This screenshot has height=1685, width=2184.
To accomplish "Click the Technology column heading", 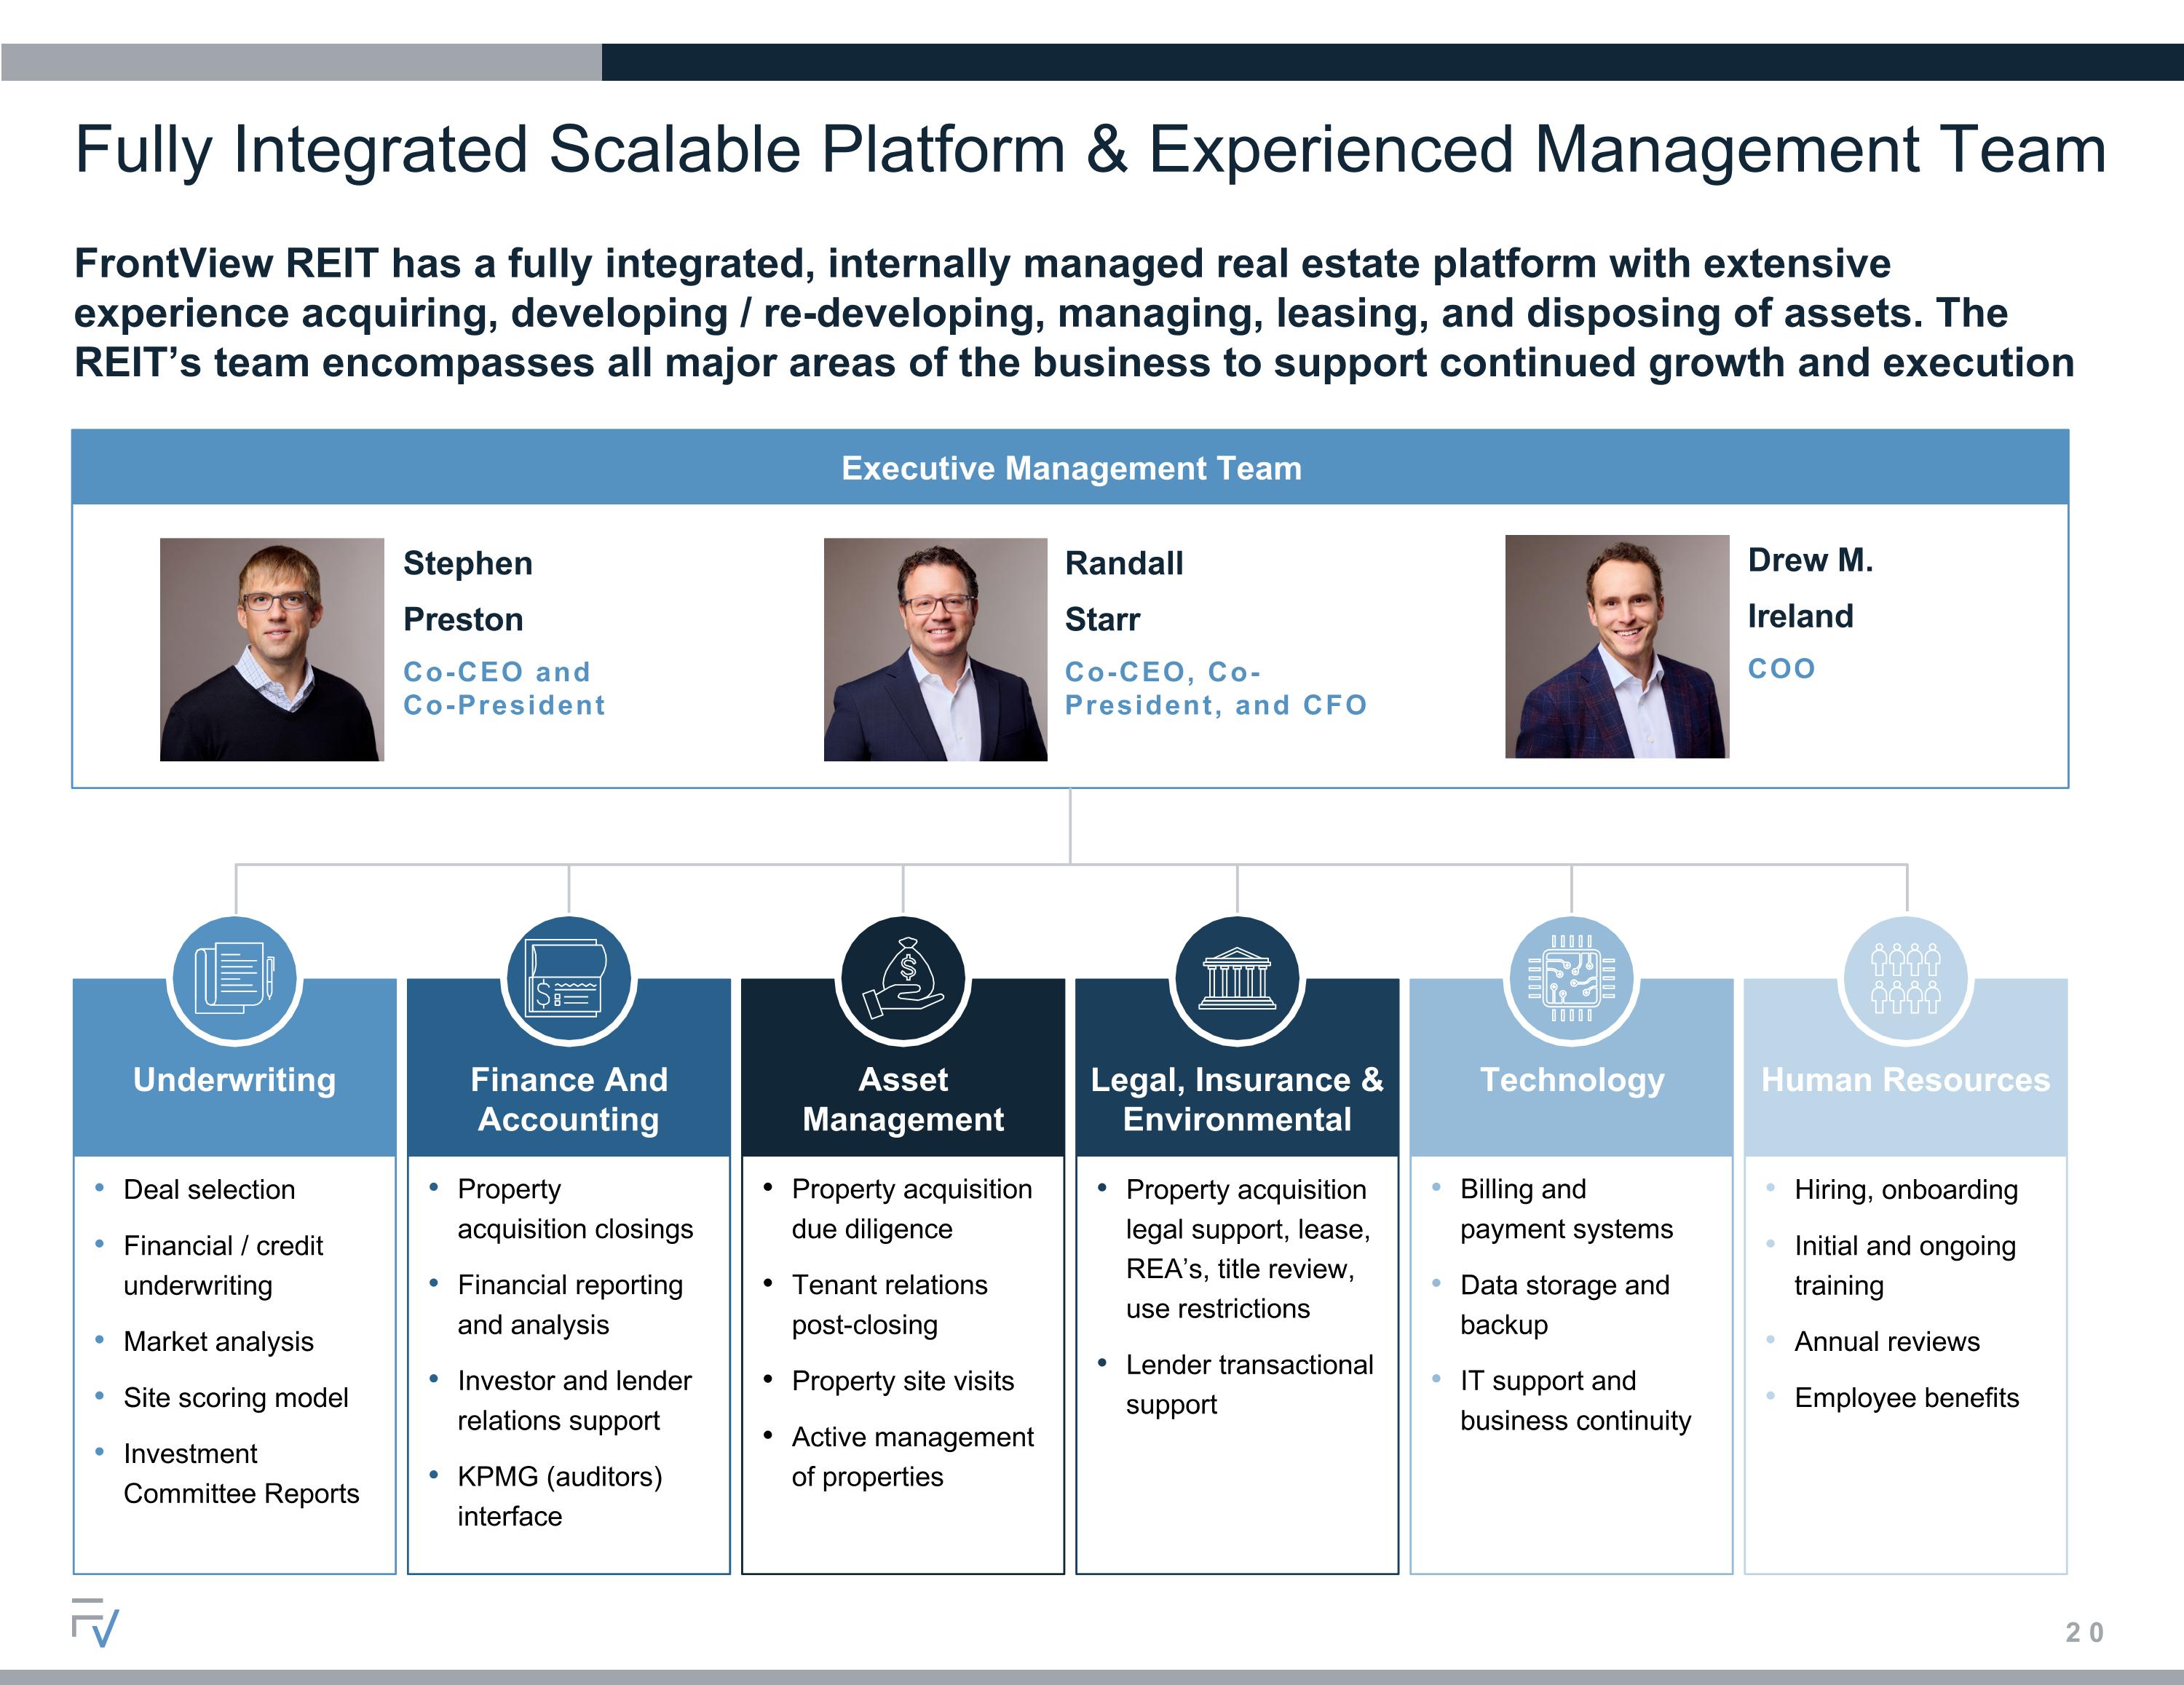I will click(x=1572, y=1080).
